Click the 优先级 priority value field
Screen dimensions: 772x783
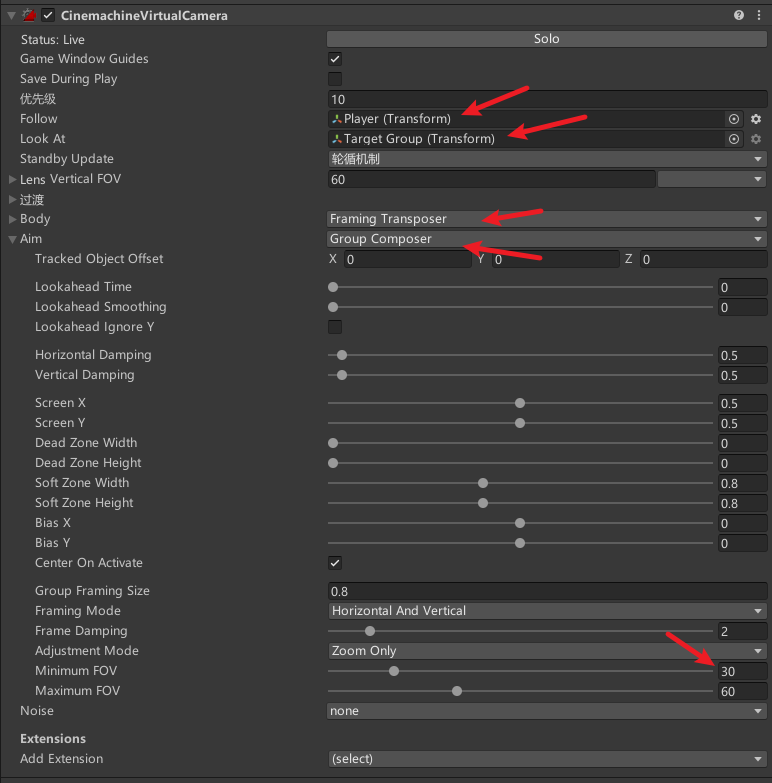pyautogui.click(x=547, y=99)
